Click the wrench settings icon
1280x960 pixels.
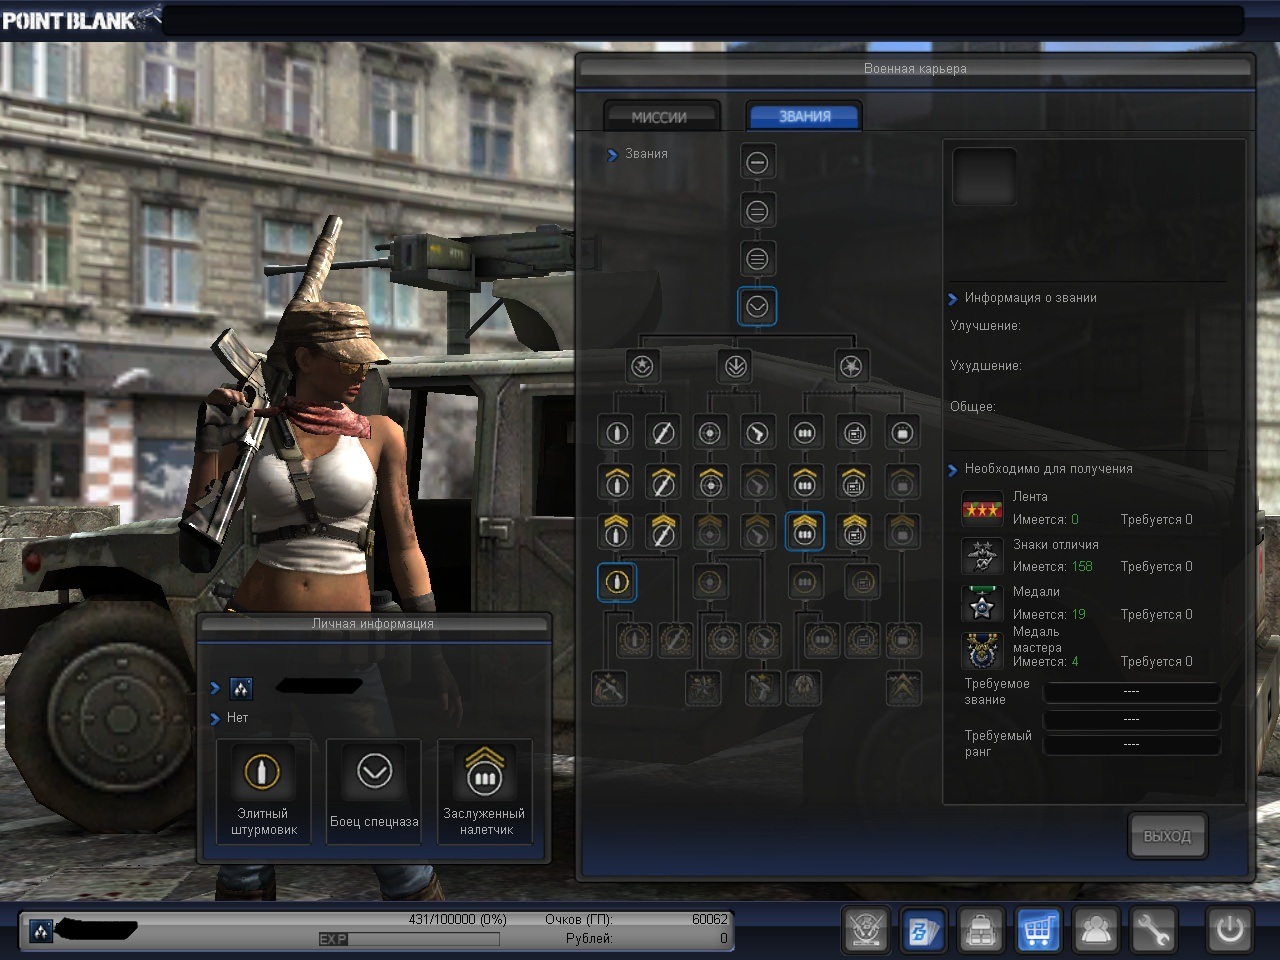pos(1151,930)
